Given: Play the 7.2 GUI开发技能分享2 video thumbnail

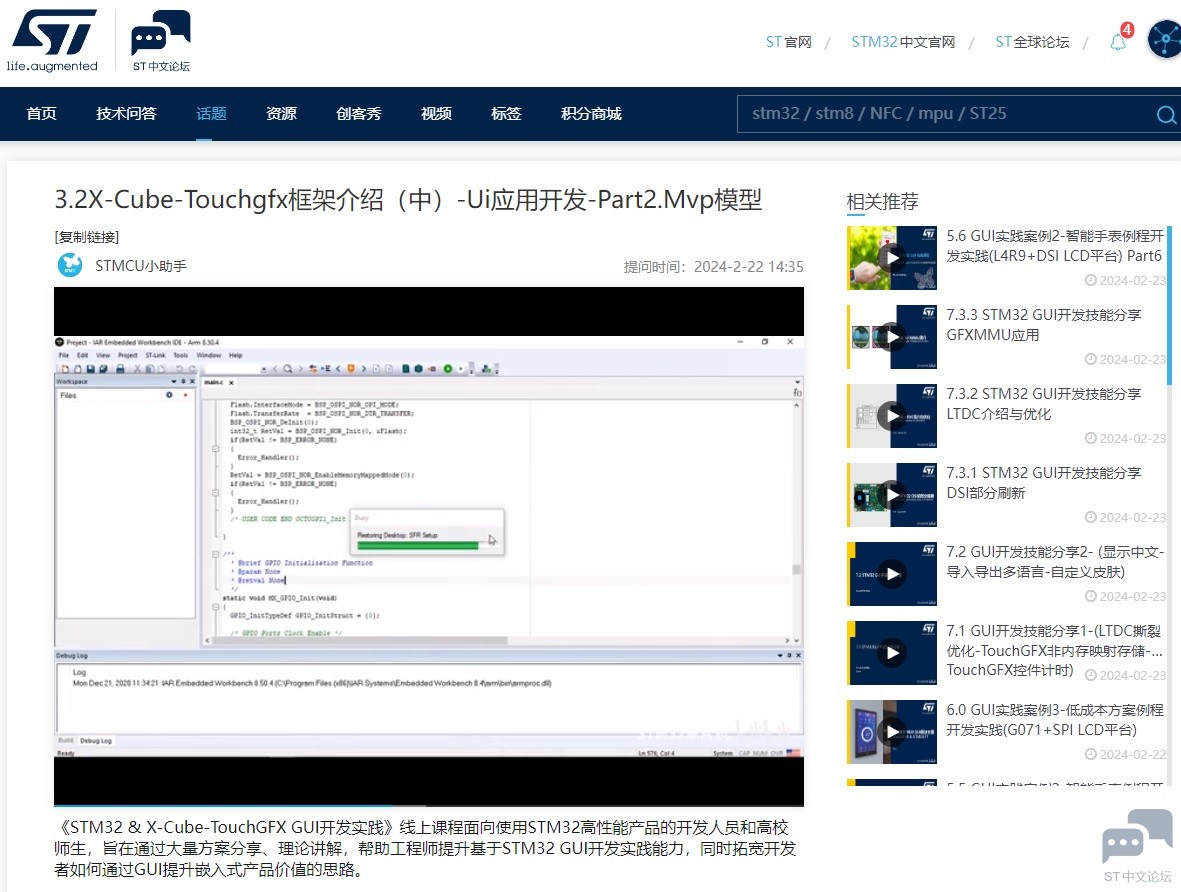Looking at the screenshot, I should click(892, 574).
